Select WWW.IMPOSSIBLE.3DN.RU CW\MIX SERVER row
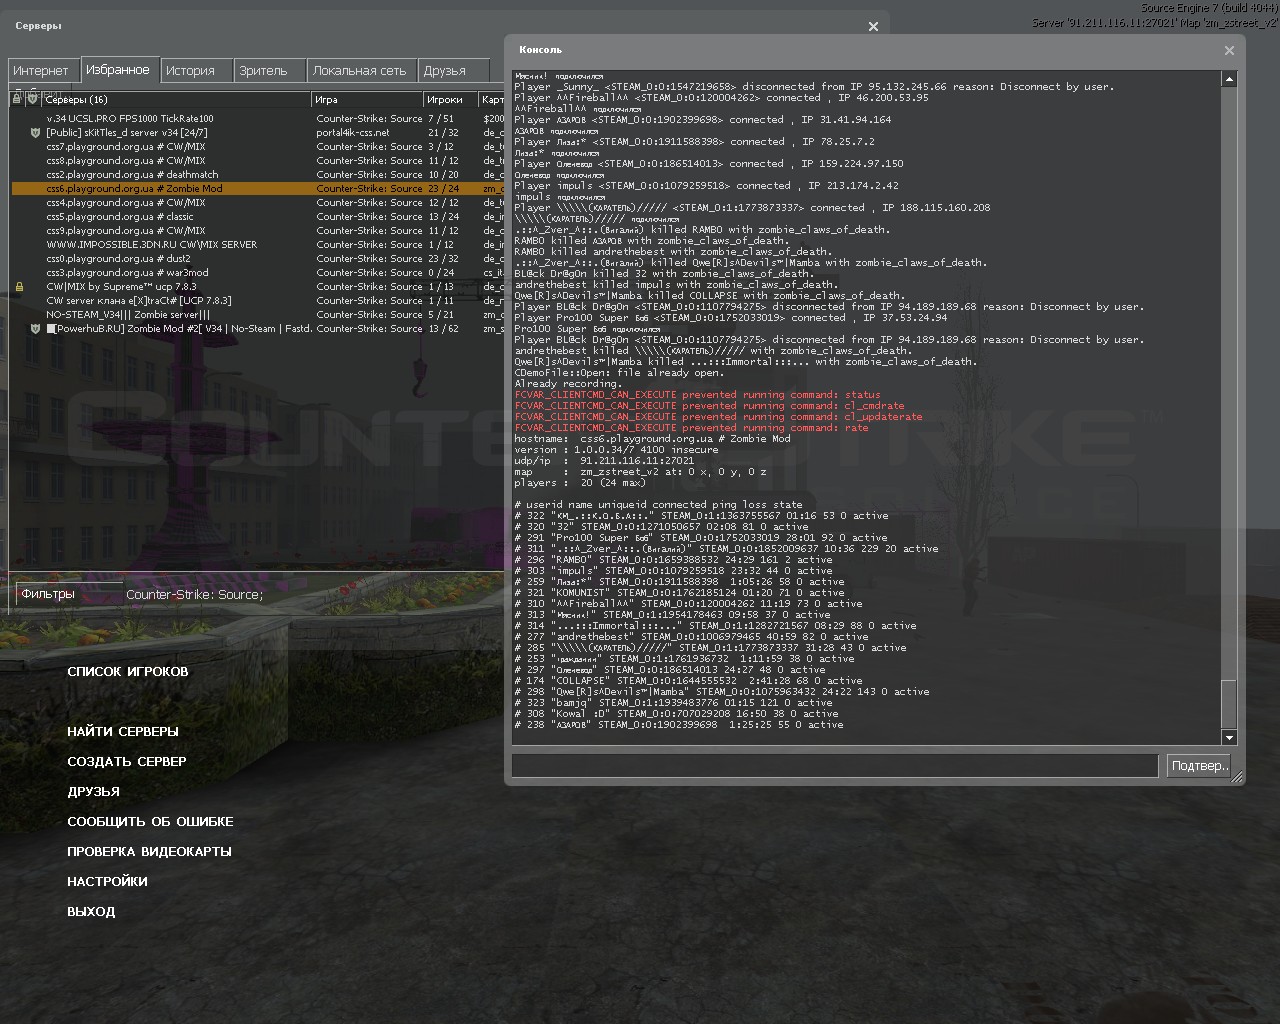 258,244
